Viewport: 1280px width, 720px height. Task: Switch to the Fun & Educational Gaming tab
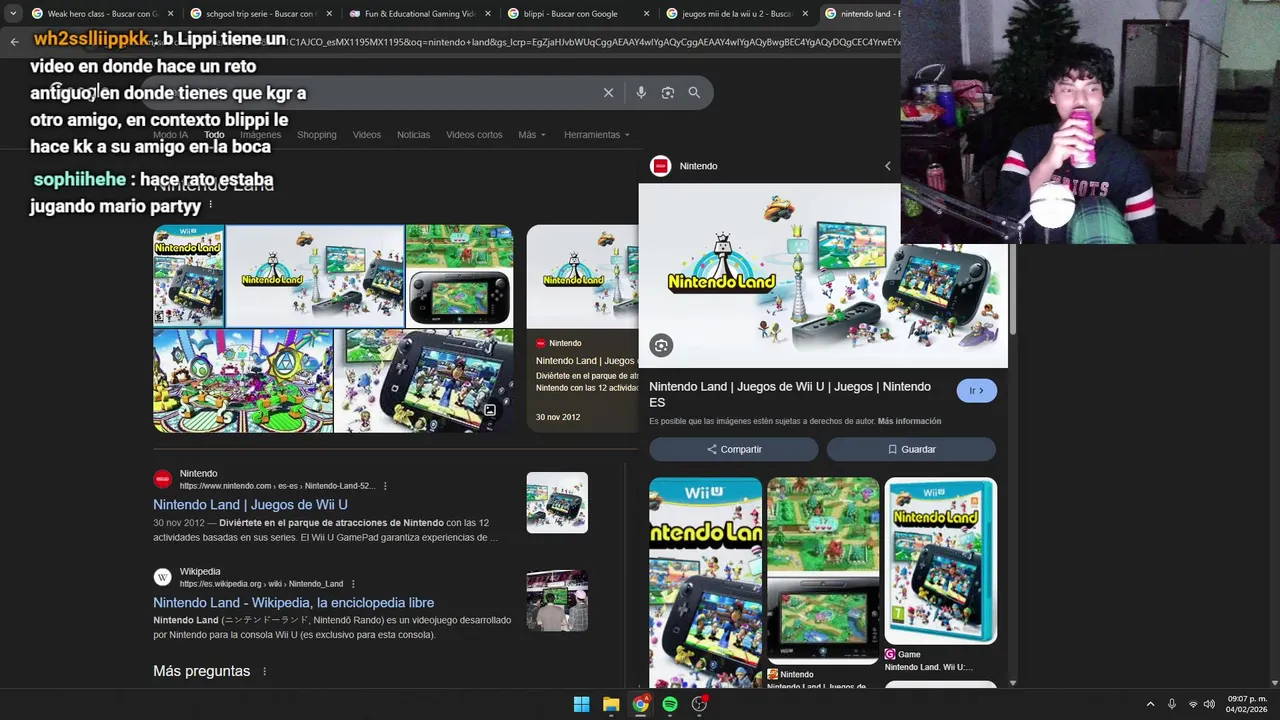coord(418,14)
